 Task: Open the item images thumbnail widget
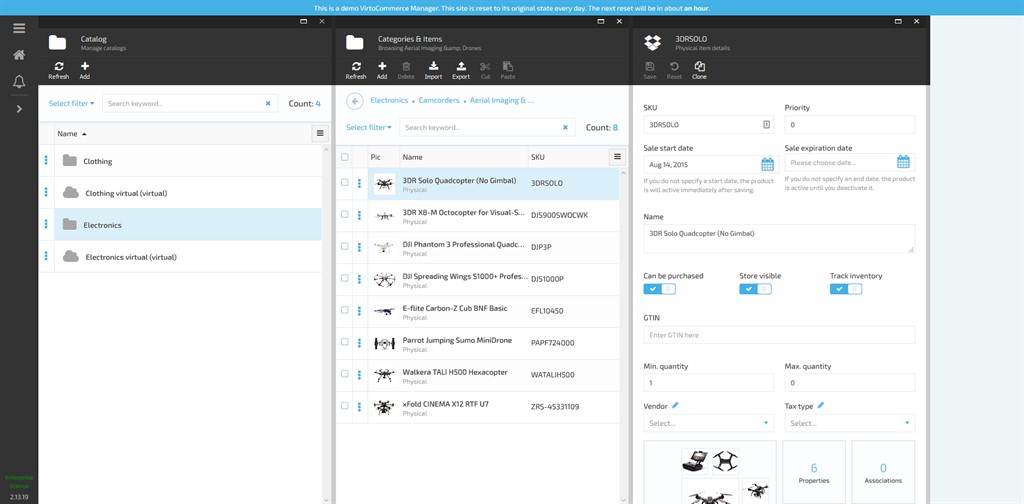click(710, 472)
